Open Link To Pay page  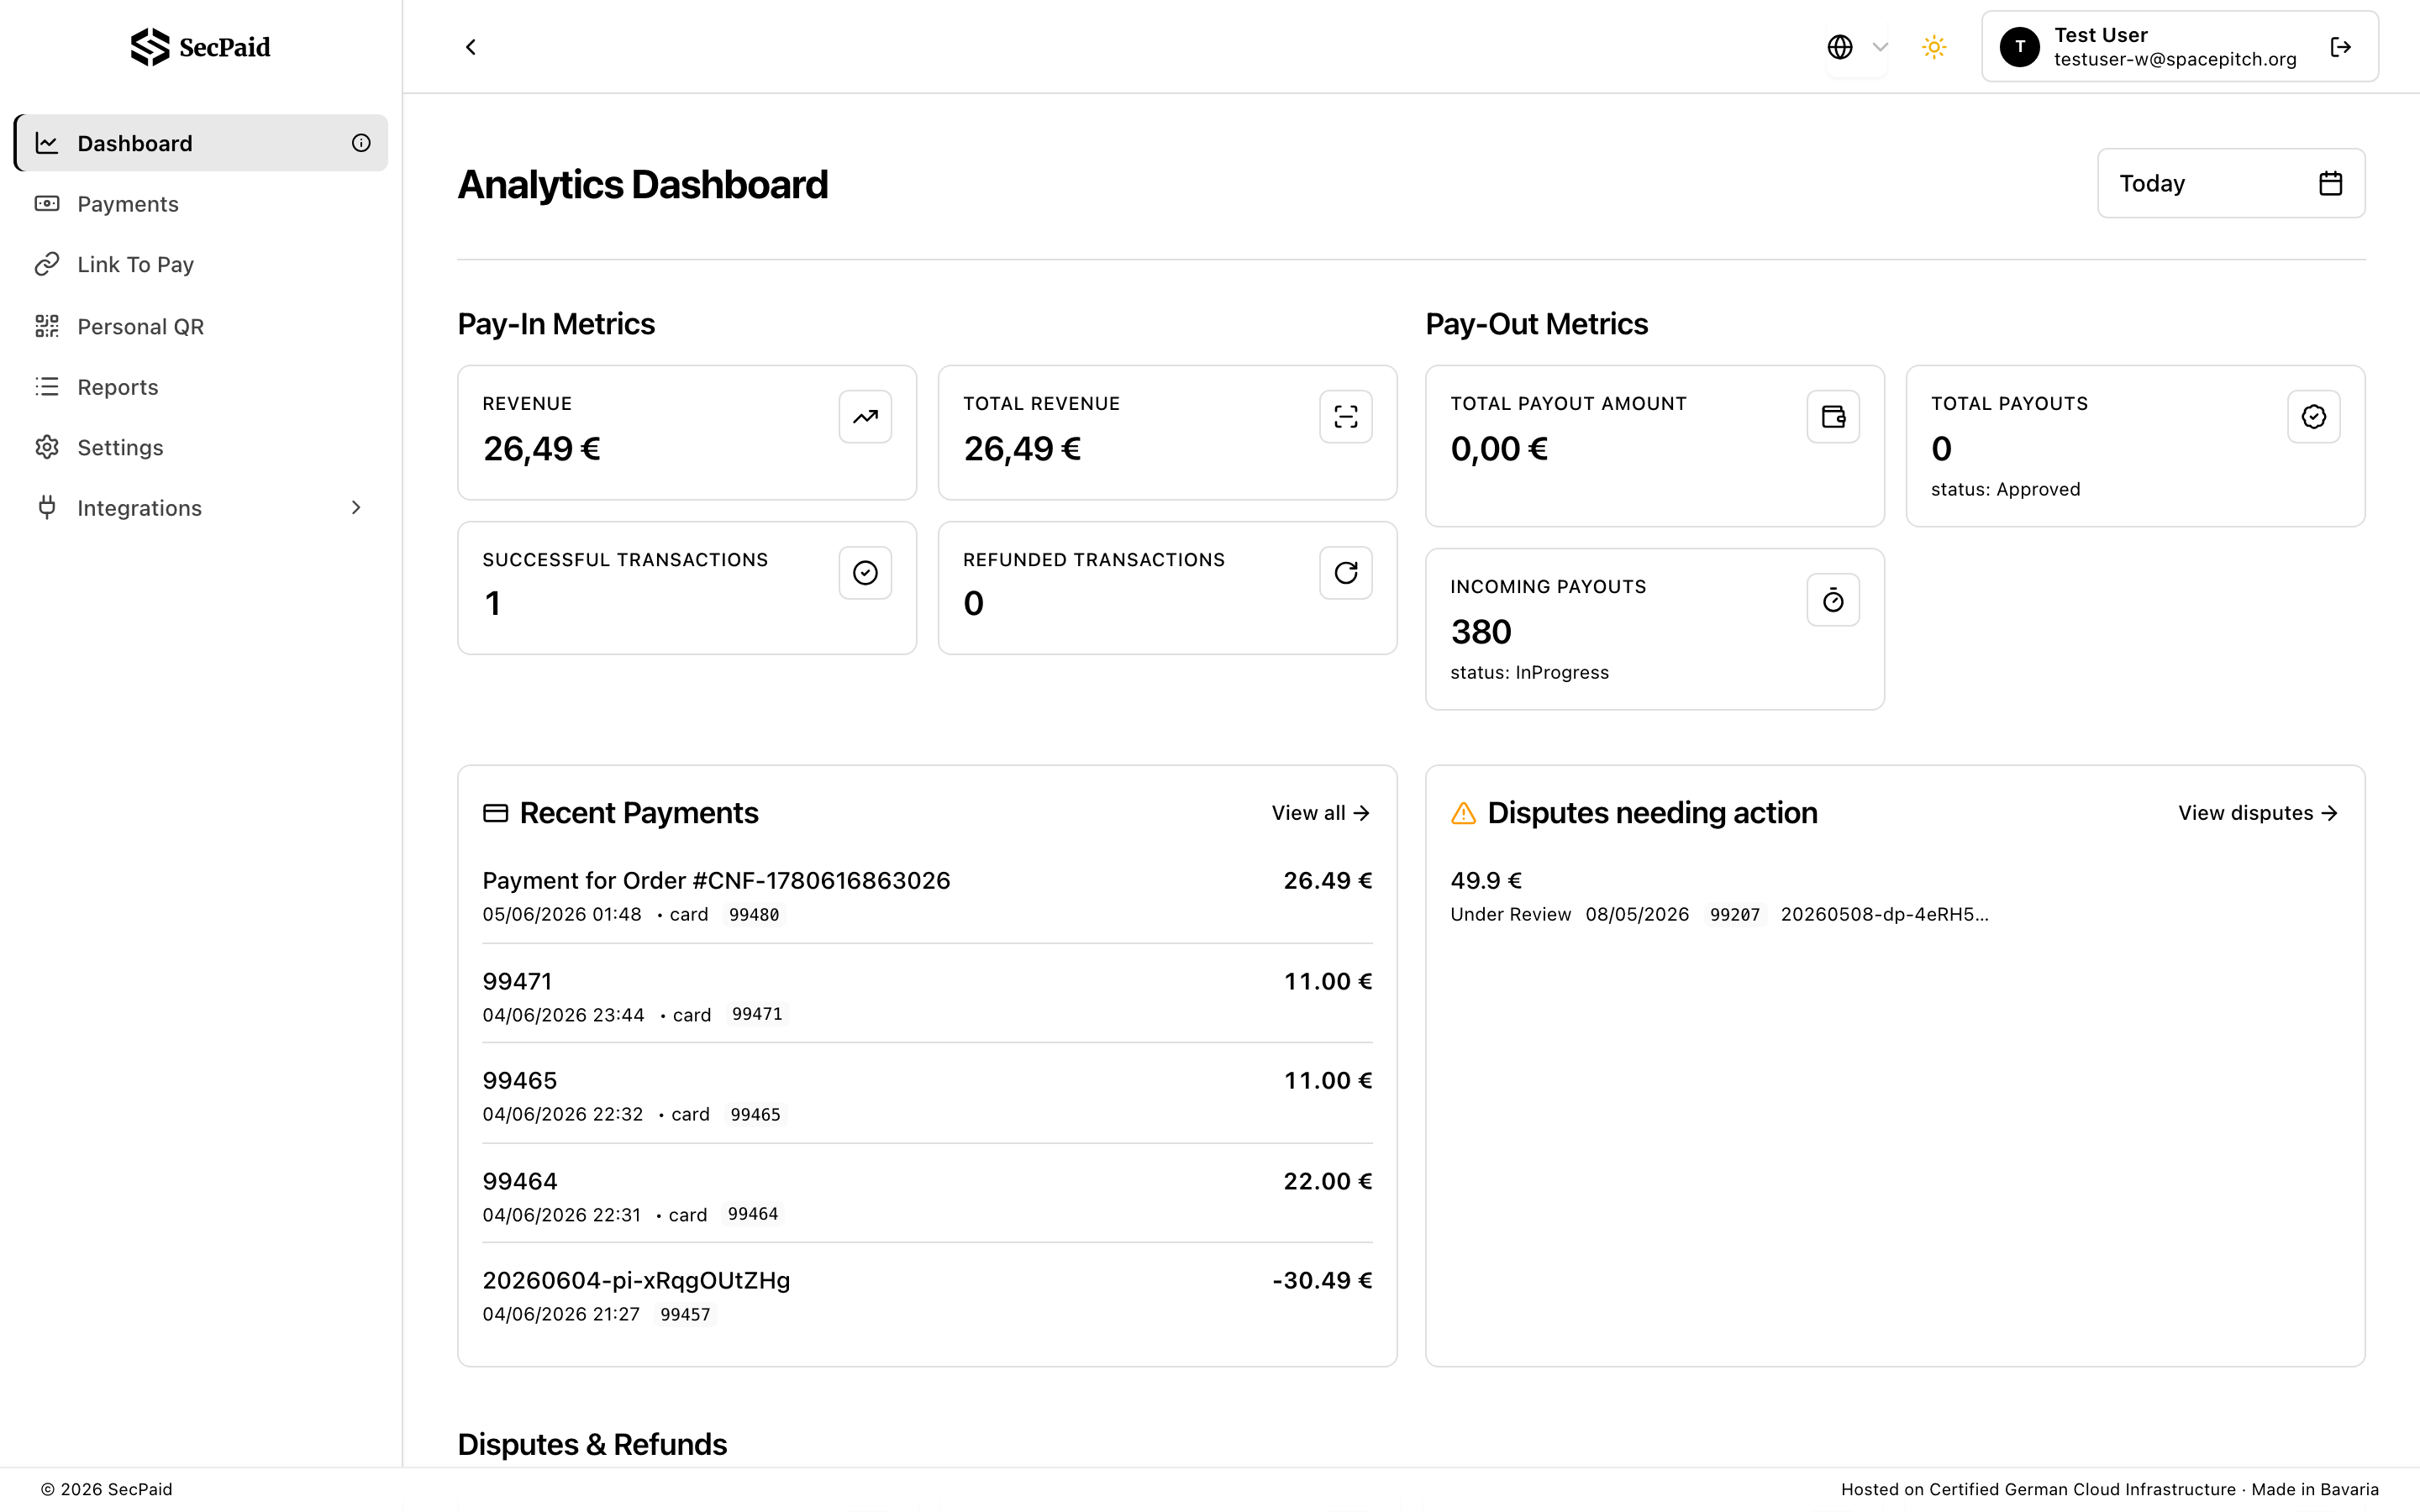point(201,265)
